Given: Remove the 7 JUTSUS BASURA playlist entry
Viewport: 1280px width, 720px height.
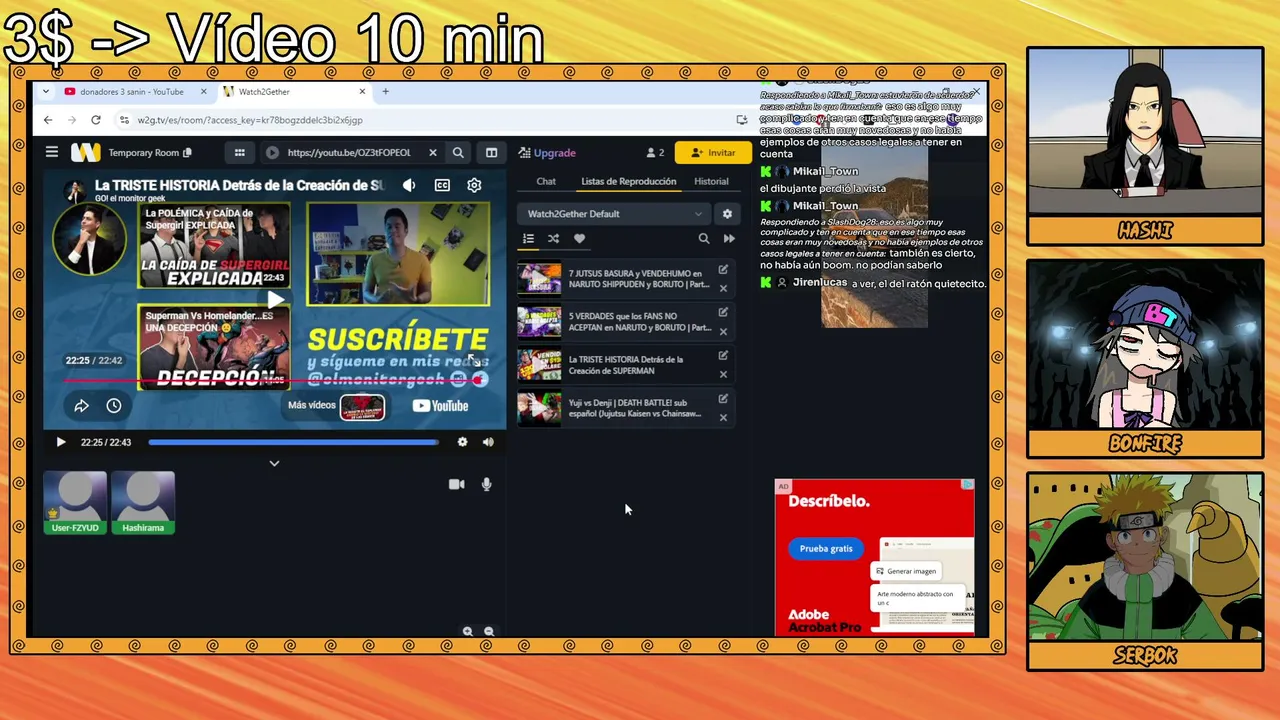Looking at the screenshot, I should click(723, 288).
